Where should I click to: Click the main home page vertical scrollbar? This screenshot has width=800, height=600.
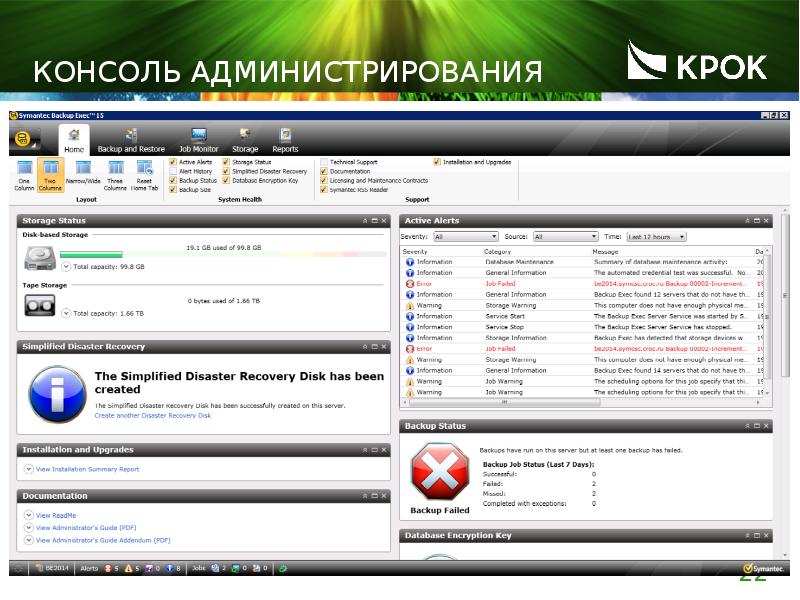pyautogui.click(x=785, y=296)
